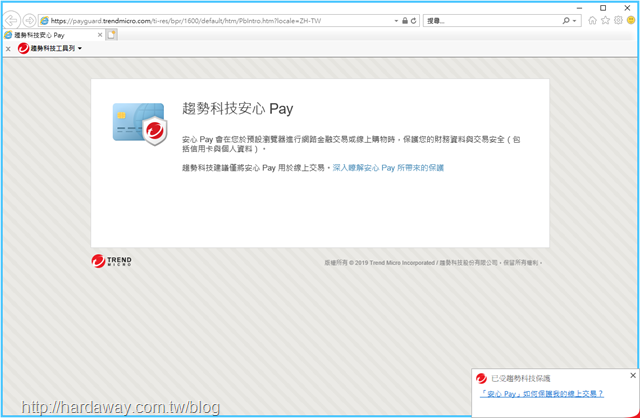Close the browser window
Screen dimensions: 640x418
pos(627,8)
